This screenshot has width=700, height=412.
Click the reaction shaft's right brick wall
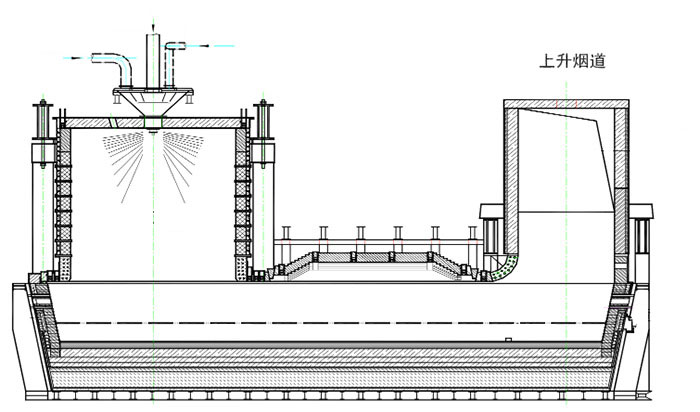coord(241,200)
